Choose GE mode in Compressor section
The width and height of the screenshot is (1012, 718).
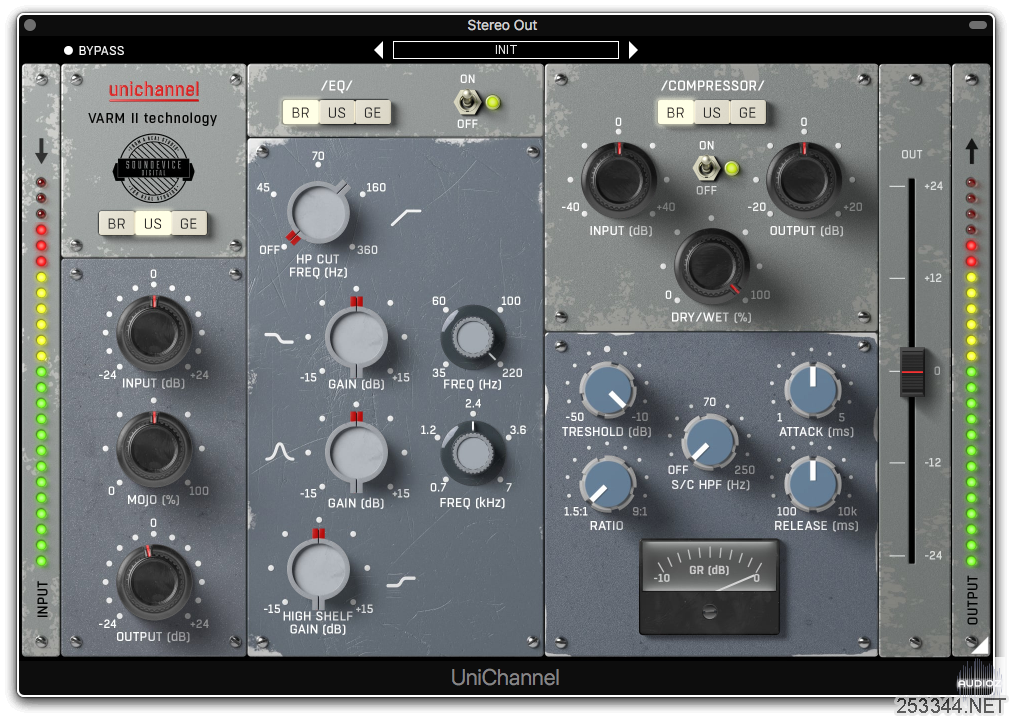click(747, 112)
